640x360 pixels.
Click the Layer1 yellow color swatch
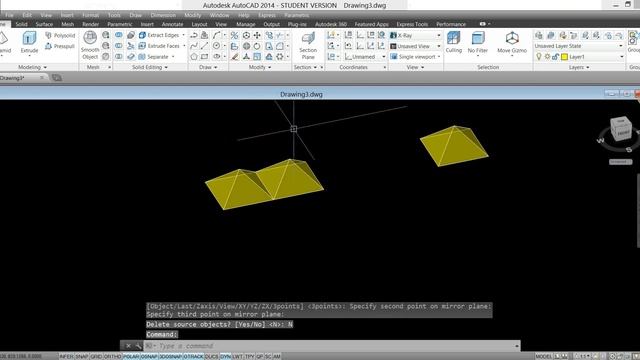point(564,57)
